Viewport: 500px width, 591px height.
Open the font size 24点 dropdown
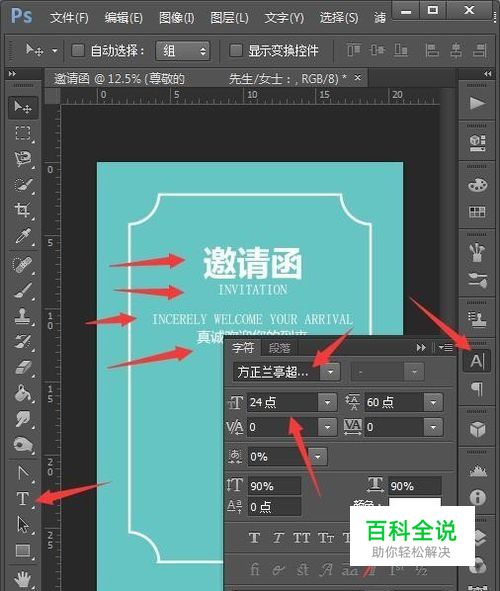click(x=327, y=402)
